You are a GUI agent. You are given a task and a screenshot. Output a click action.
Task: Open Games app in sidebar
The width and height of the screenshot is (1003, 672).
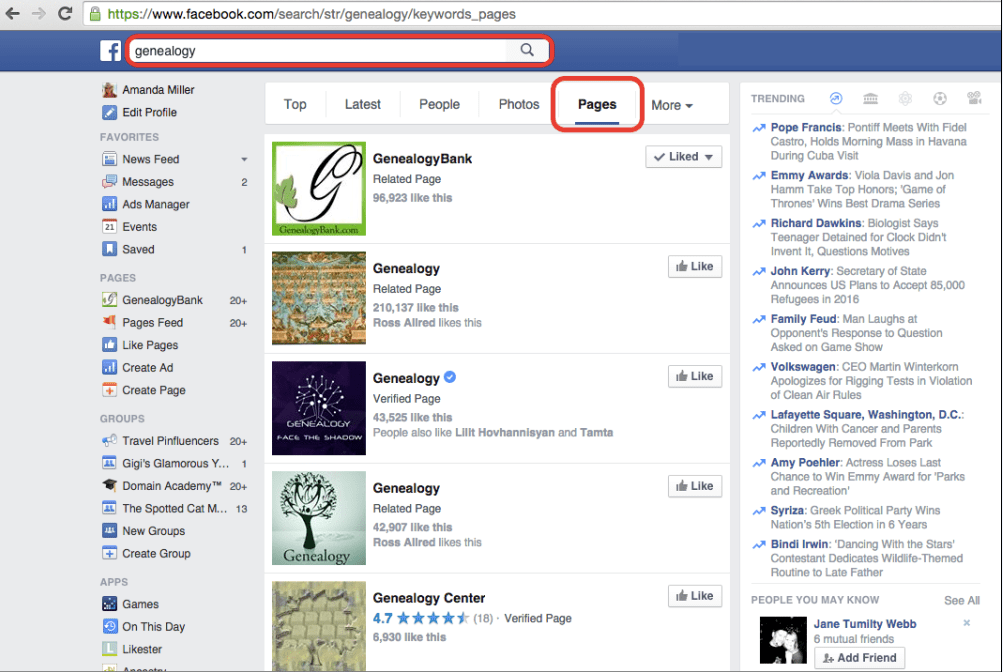pos(140,604)
